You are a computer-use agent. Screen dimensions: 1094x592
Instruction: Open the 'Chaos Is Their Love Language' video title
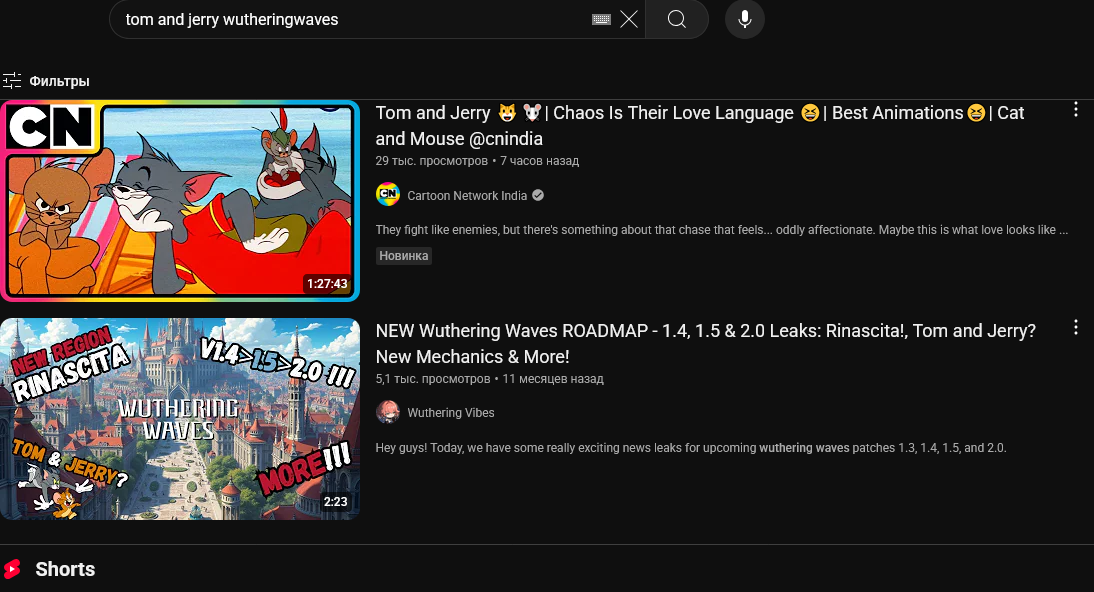700,126
